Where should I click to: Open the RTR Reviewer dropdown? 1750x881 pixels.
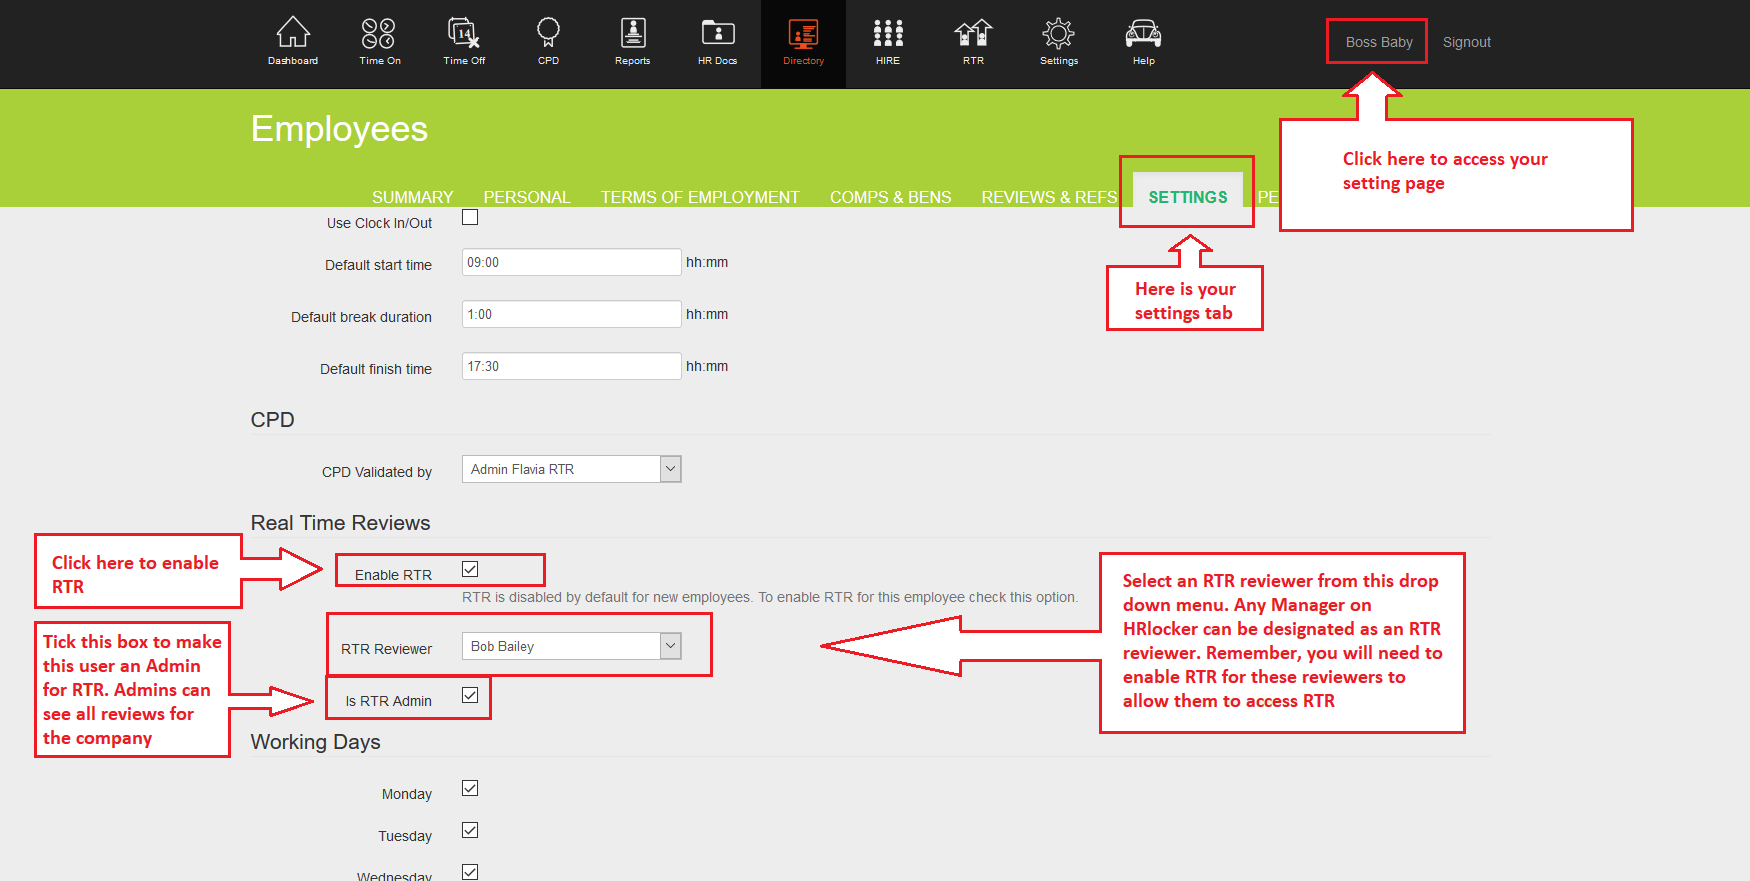(671, 647)
